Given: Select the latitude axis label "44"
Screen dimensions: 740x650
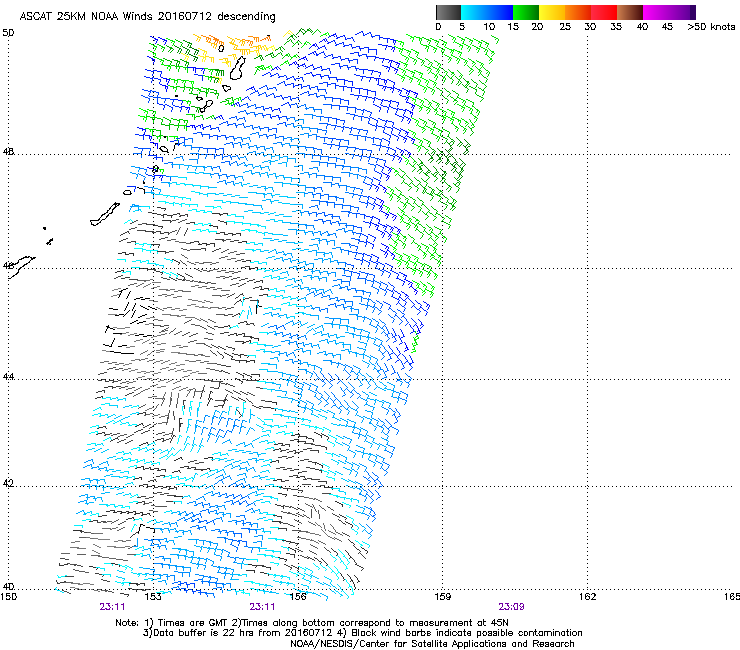Looking at the screenshot, I should pos(8,377).
